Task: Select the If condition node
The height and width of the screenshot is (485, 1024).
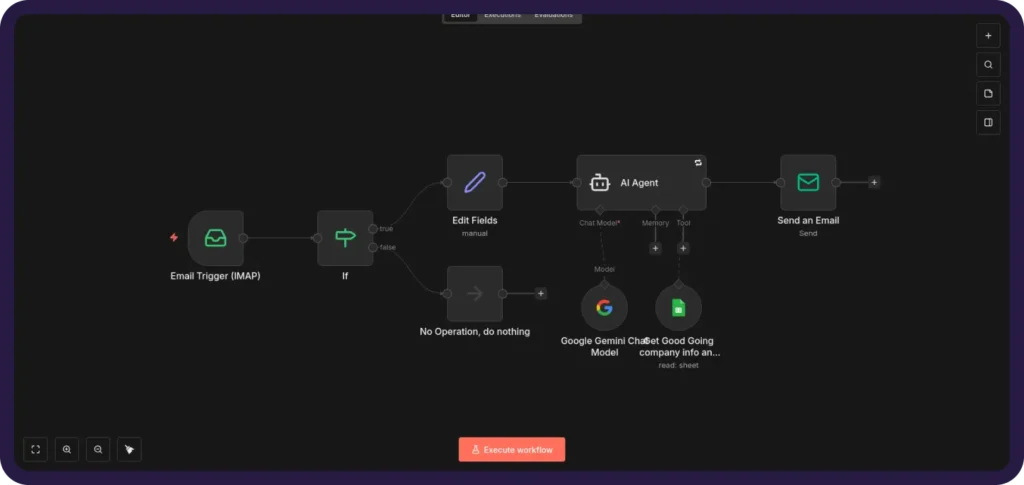Action: (x=345, y=238)
